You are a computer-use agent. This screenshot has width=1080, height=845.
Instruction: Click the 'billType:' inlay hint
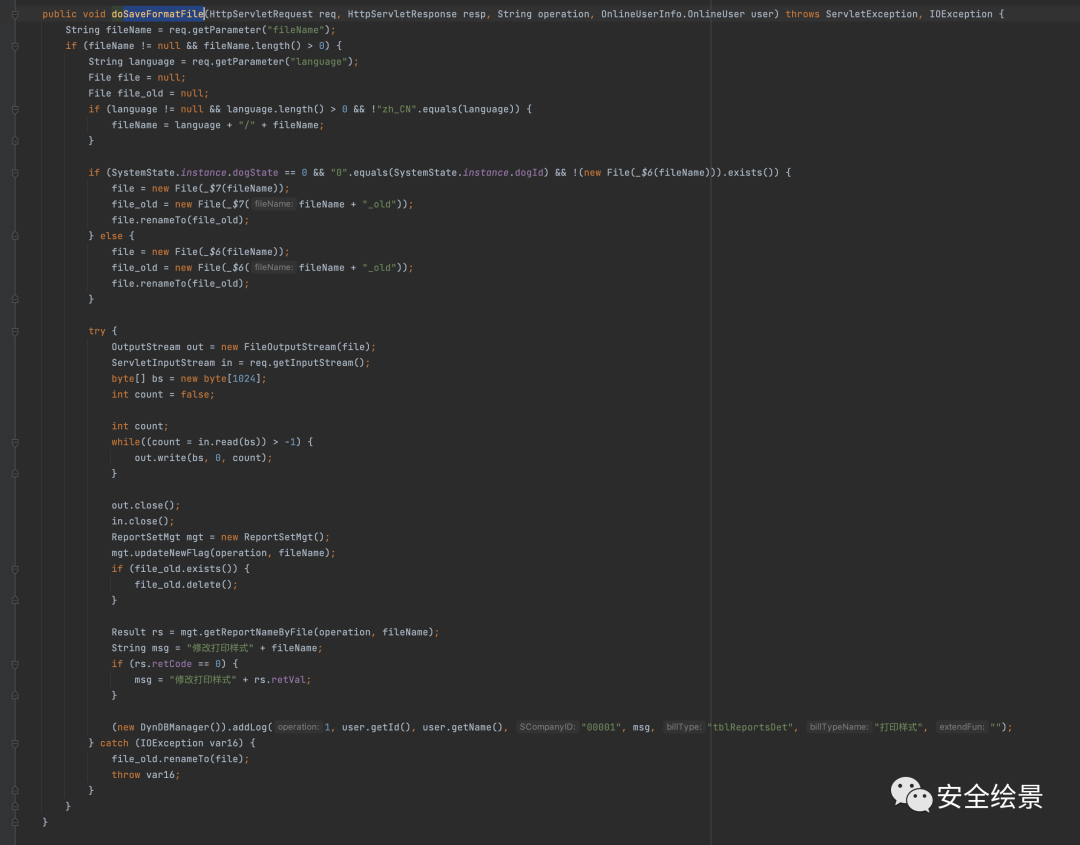(683, 727)
